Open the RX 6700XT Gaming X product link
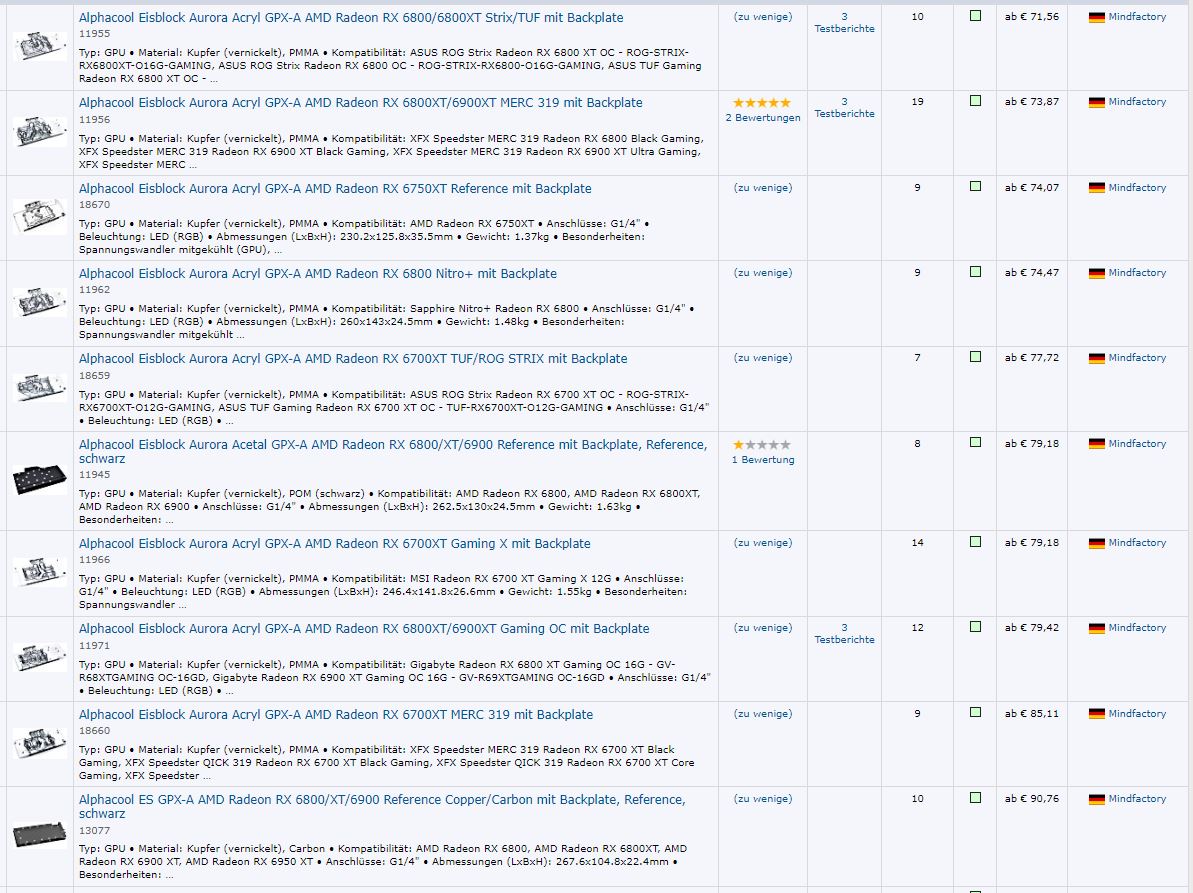The width and height of the screenshot is (1193, 893). coord(335,544)
